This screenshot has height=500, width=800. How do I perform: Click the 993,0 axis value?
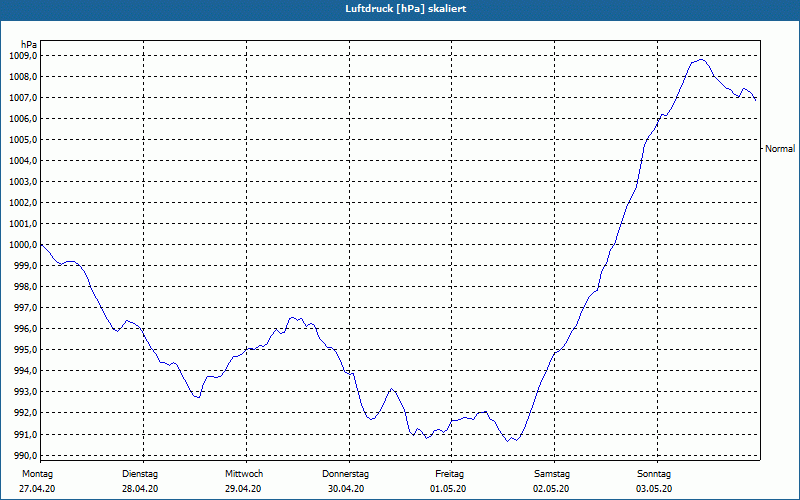(25, 392)
